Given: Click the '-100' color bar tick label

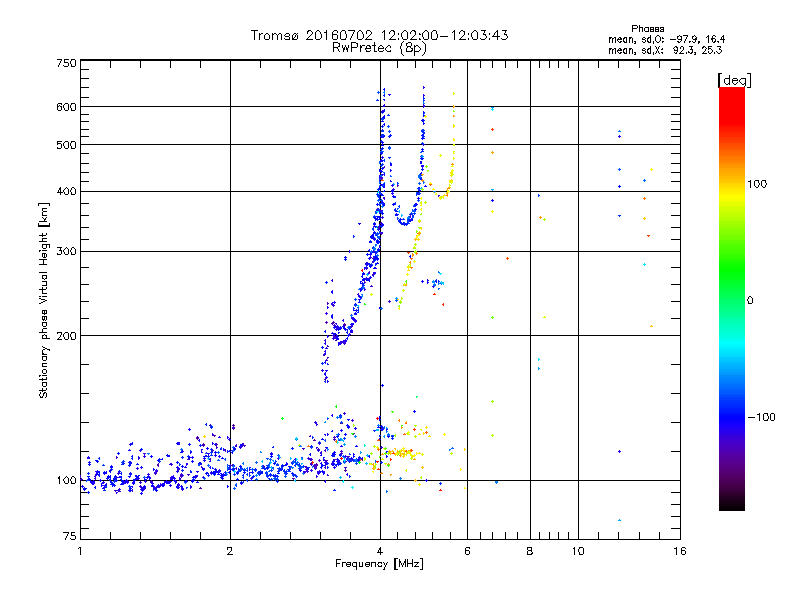Looking at the screenshot, I should (x=761, y=417).
